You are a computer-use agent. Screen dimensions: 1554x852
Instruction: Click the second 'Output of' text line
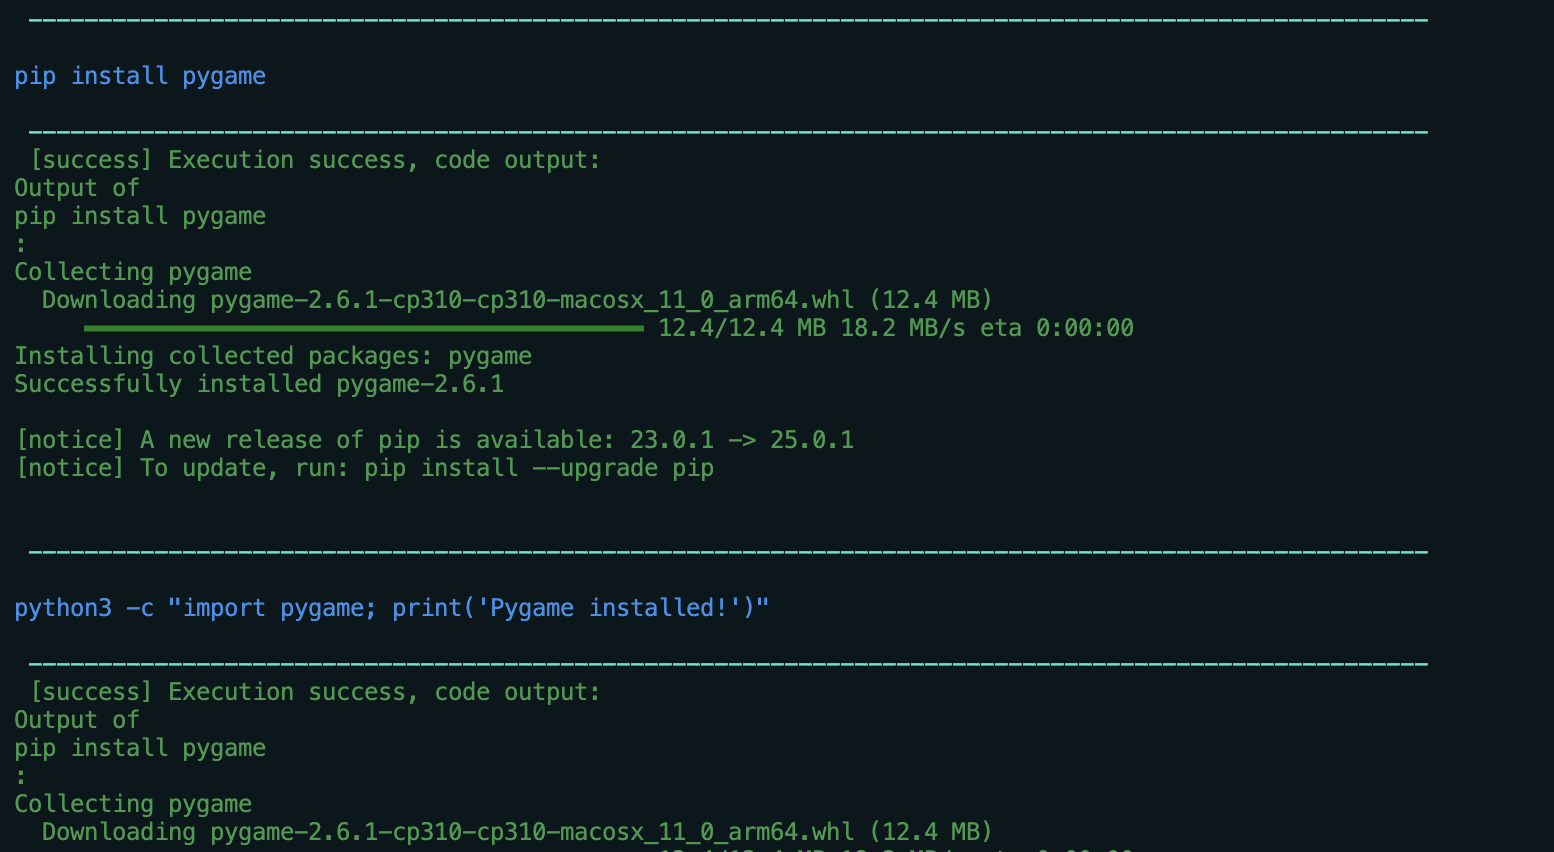[x=77, y=720]
